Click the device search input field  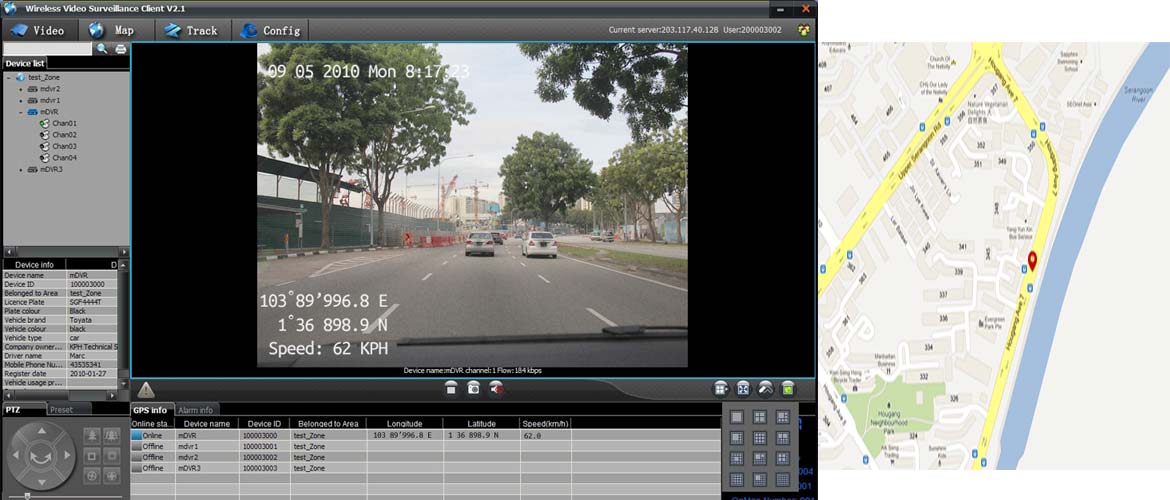point(46,48)
